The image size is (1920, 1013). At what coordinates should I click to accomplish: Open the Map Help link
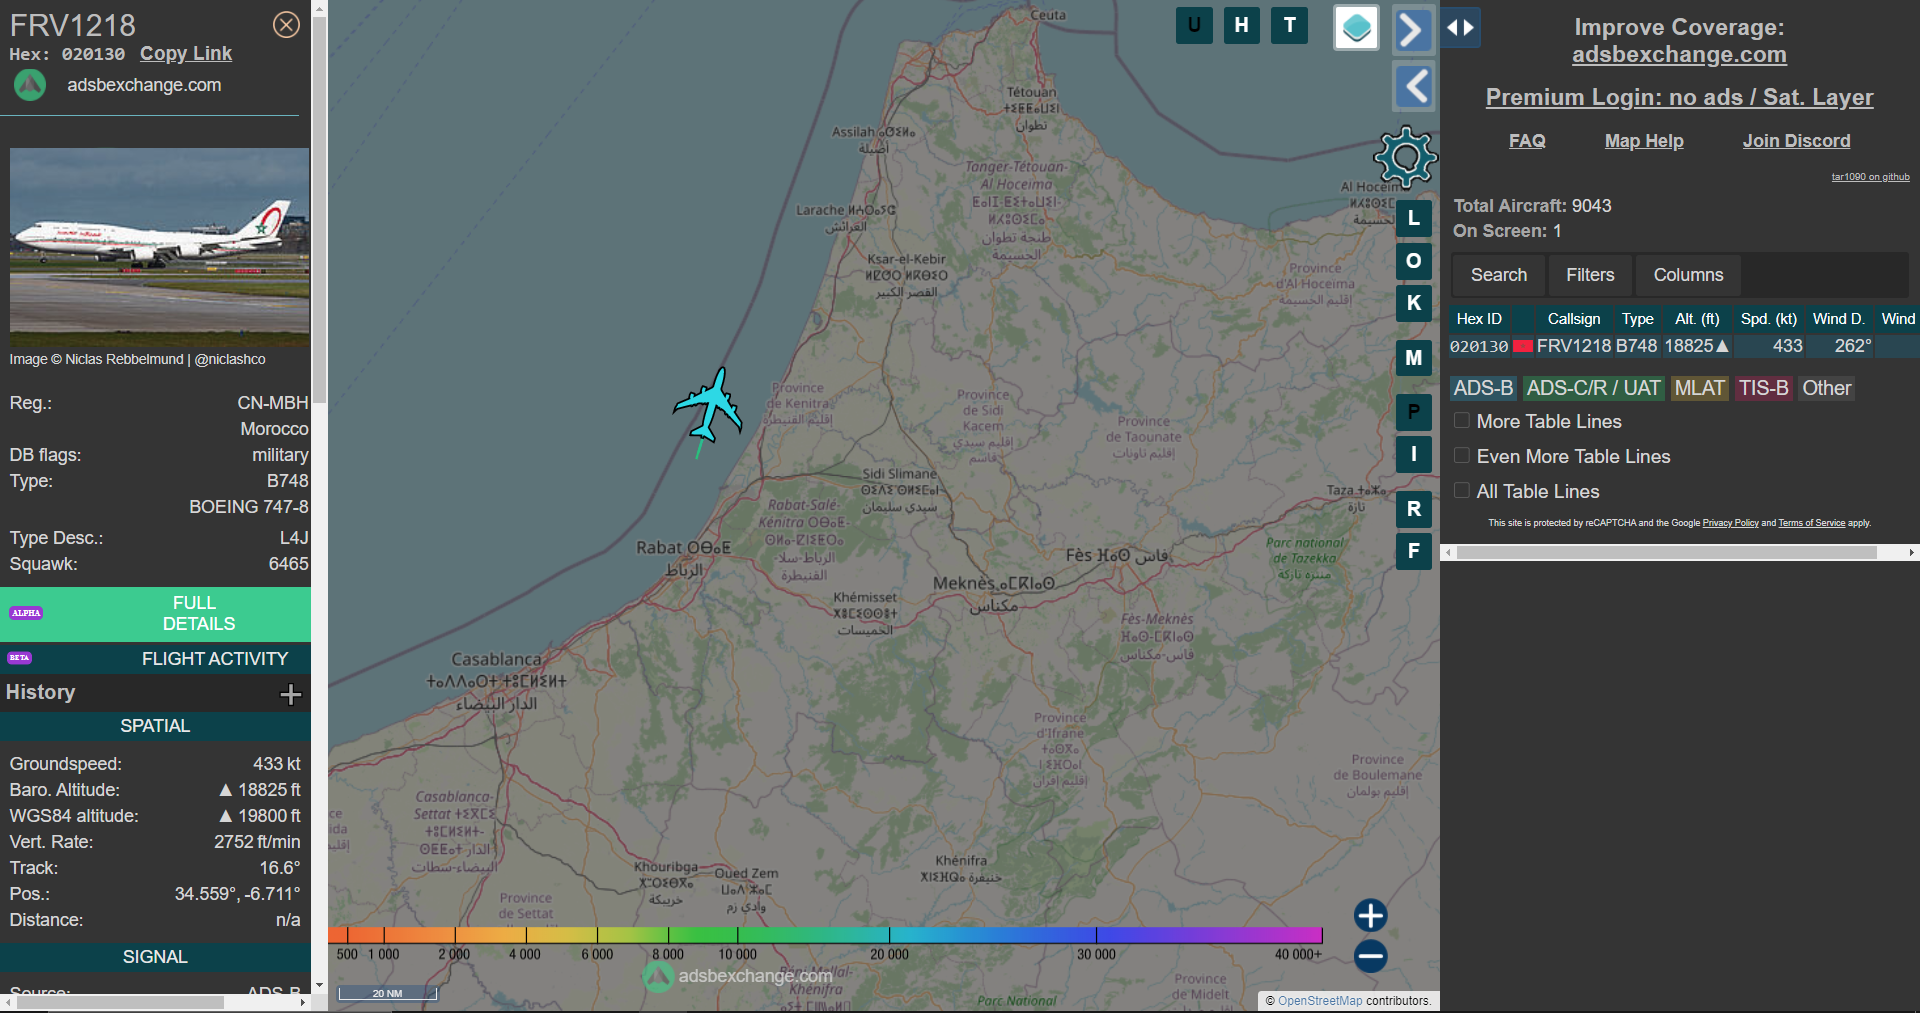[x=1644, y=141]
